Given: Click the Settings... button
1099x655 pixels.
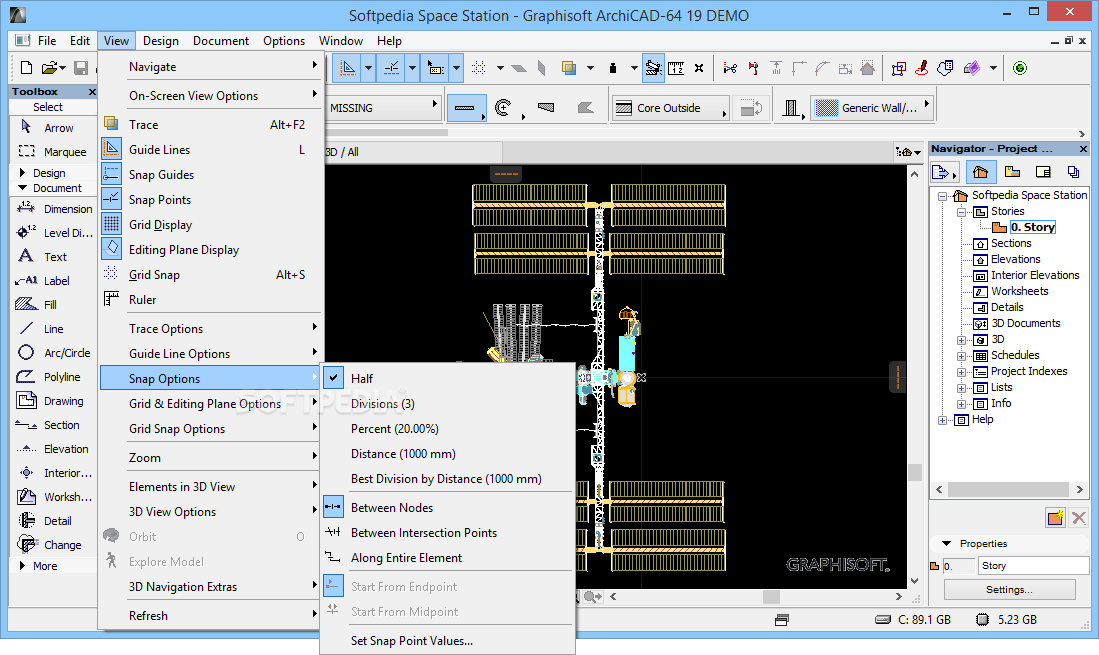Looking at the screenshot, I should point(1009,589).
